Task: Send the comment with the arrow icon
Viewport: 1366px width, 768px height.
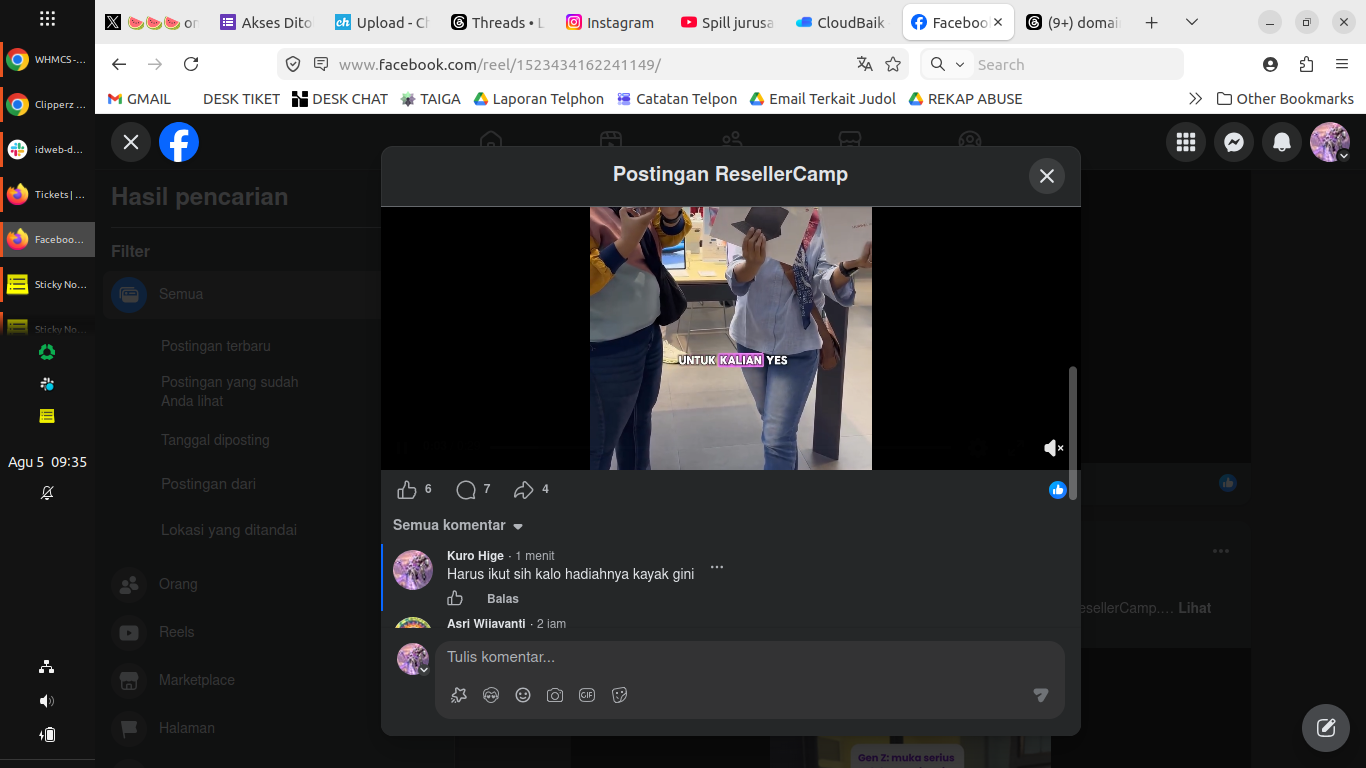Action: point(1041,695)
